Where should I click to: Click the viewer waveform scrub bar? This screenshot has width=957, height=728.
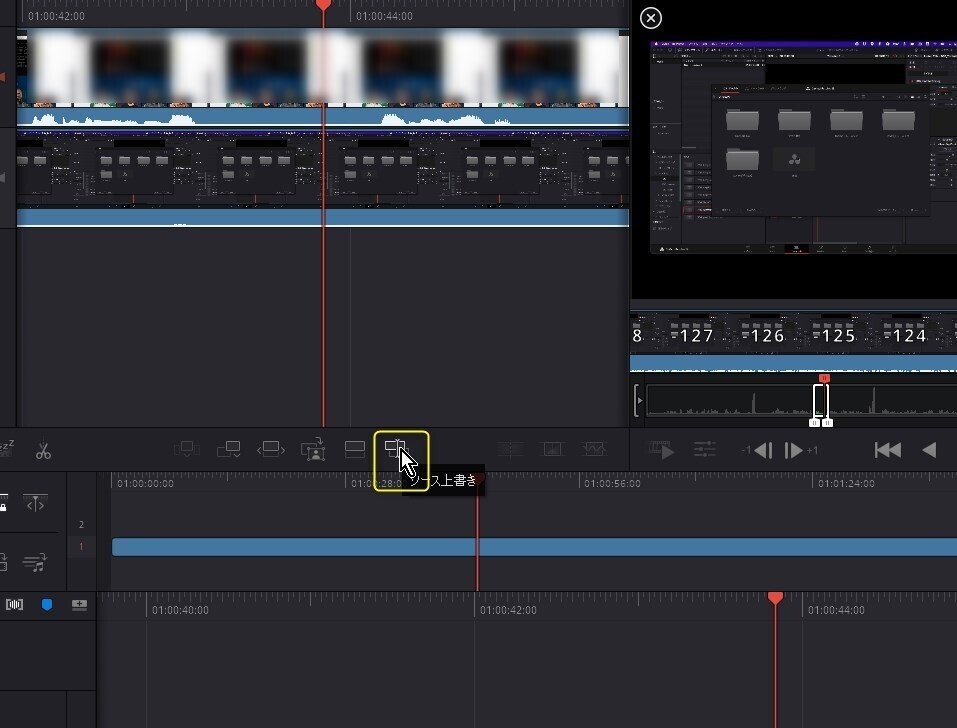[x=801, y=400]
